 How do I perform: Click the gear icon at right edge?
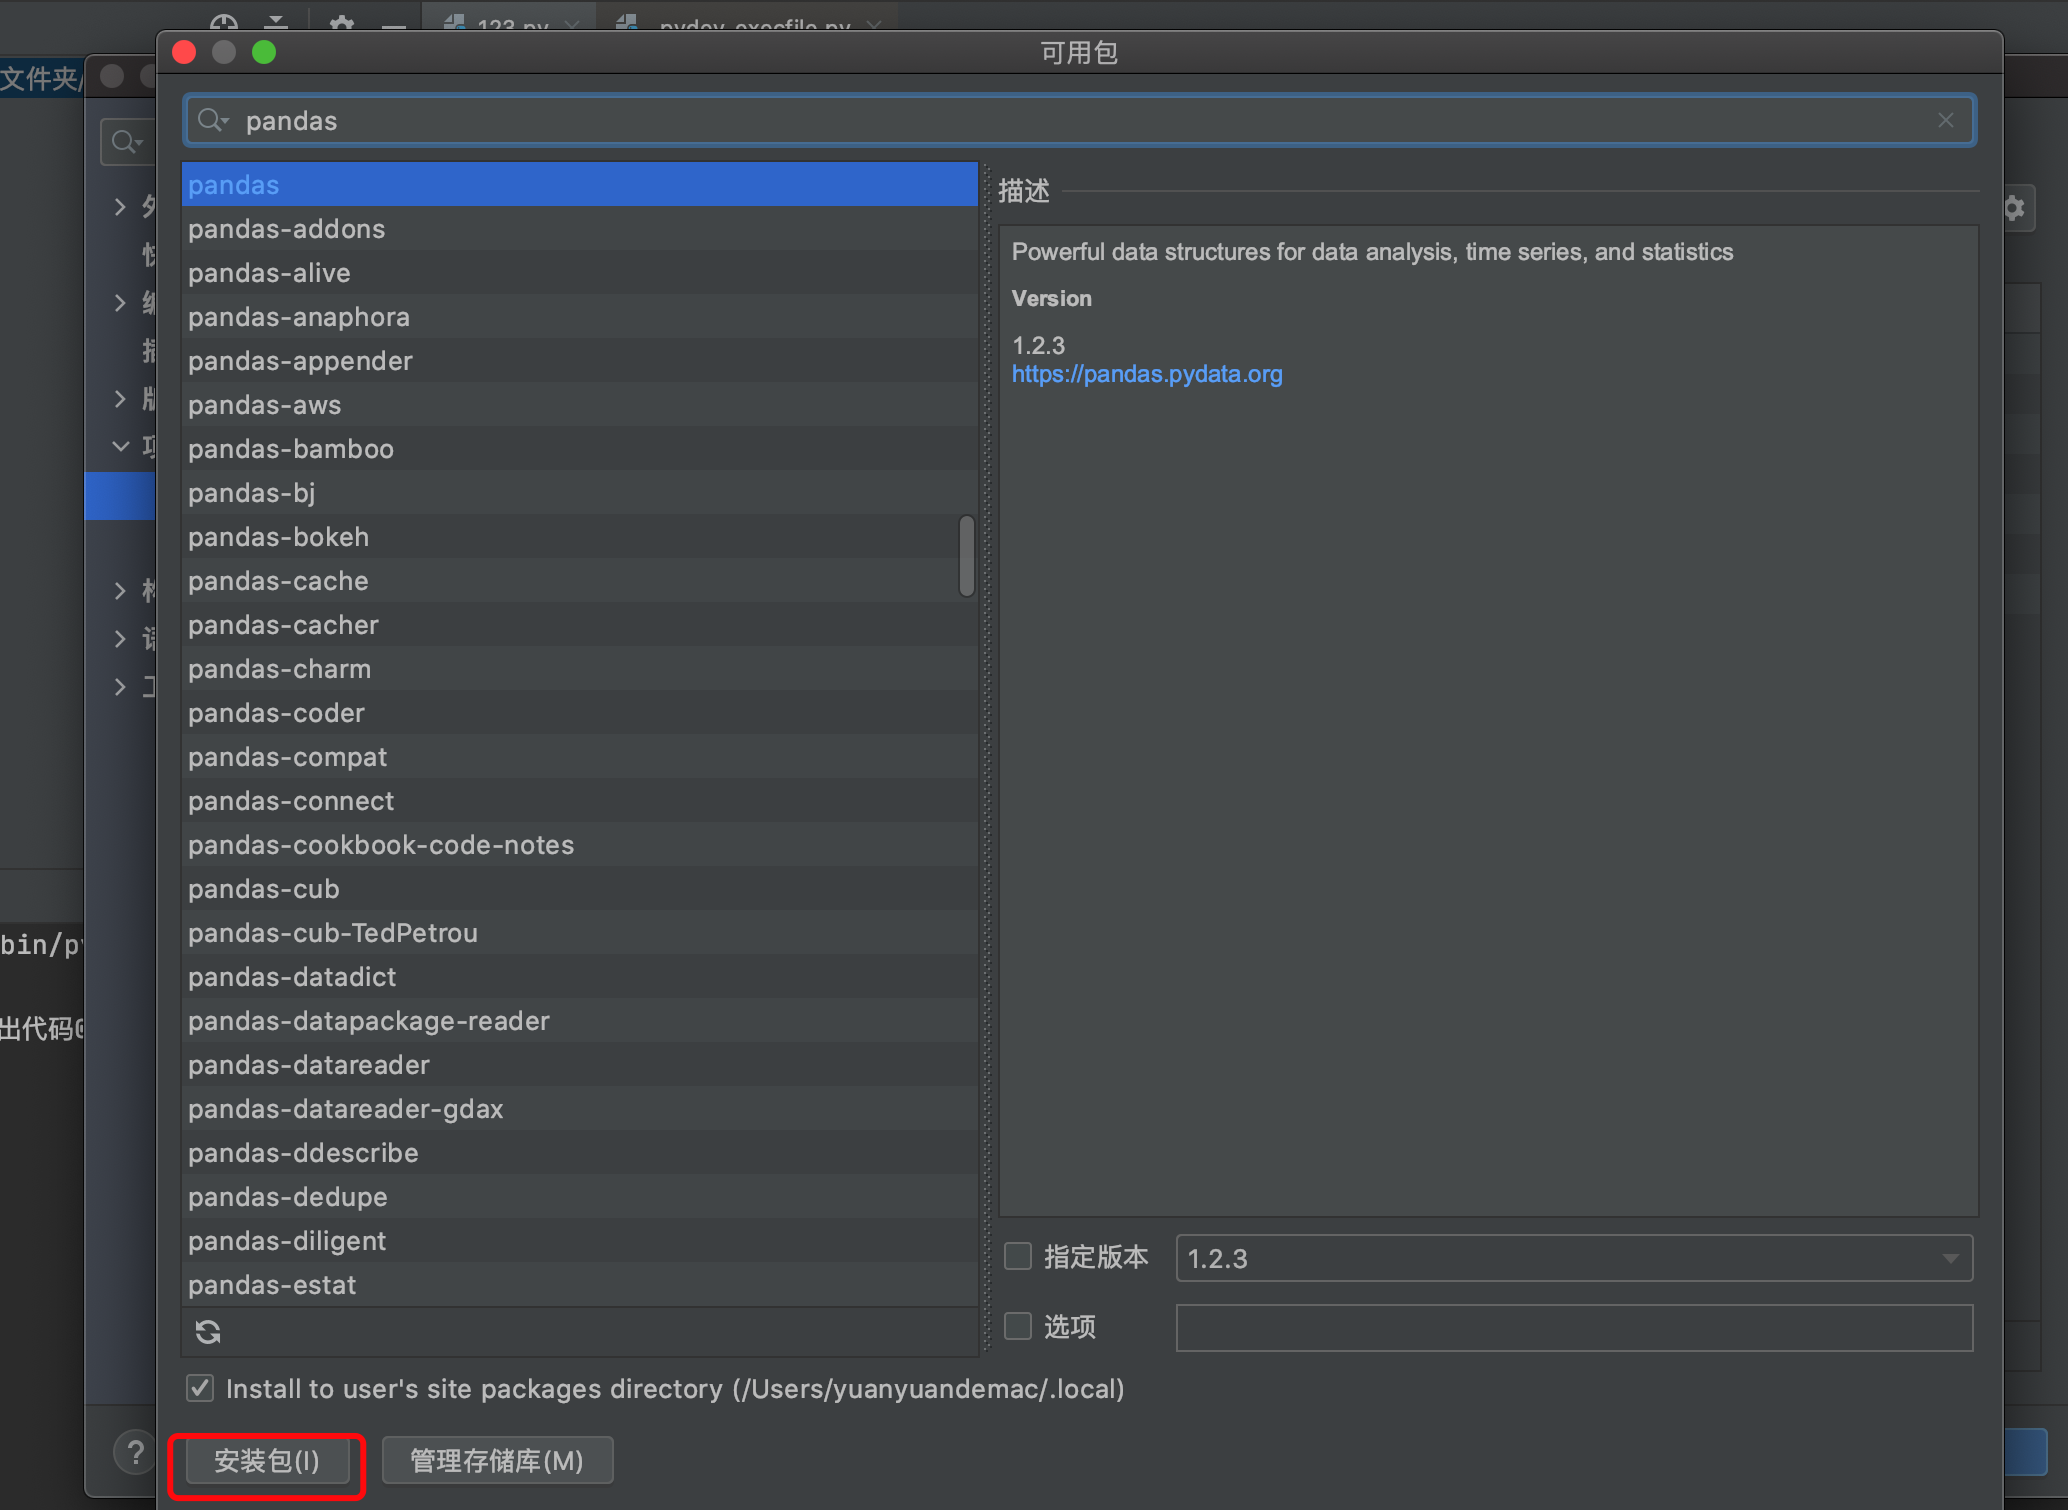pos(2014,208)
